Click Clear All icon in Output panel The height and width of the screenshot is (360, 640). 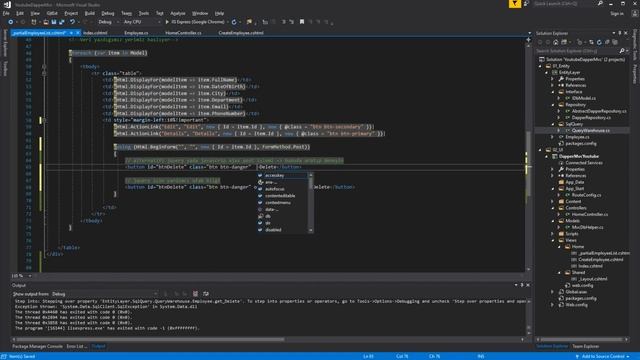tap(195, 293)
